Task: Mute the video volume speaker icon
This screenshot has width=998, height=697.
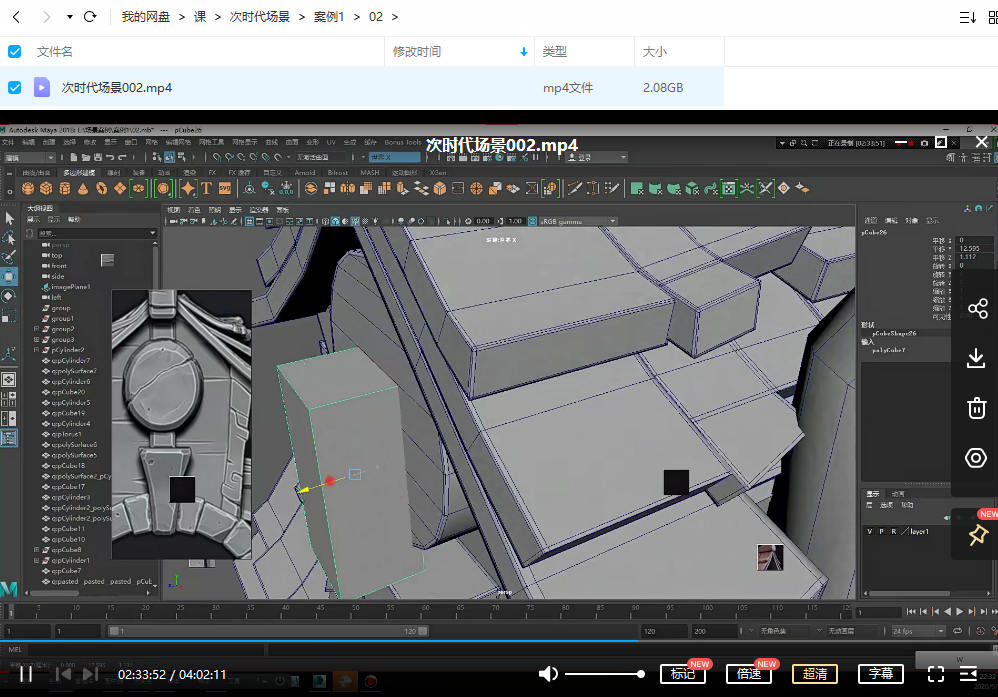Action: (x=548, y=674)
